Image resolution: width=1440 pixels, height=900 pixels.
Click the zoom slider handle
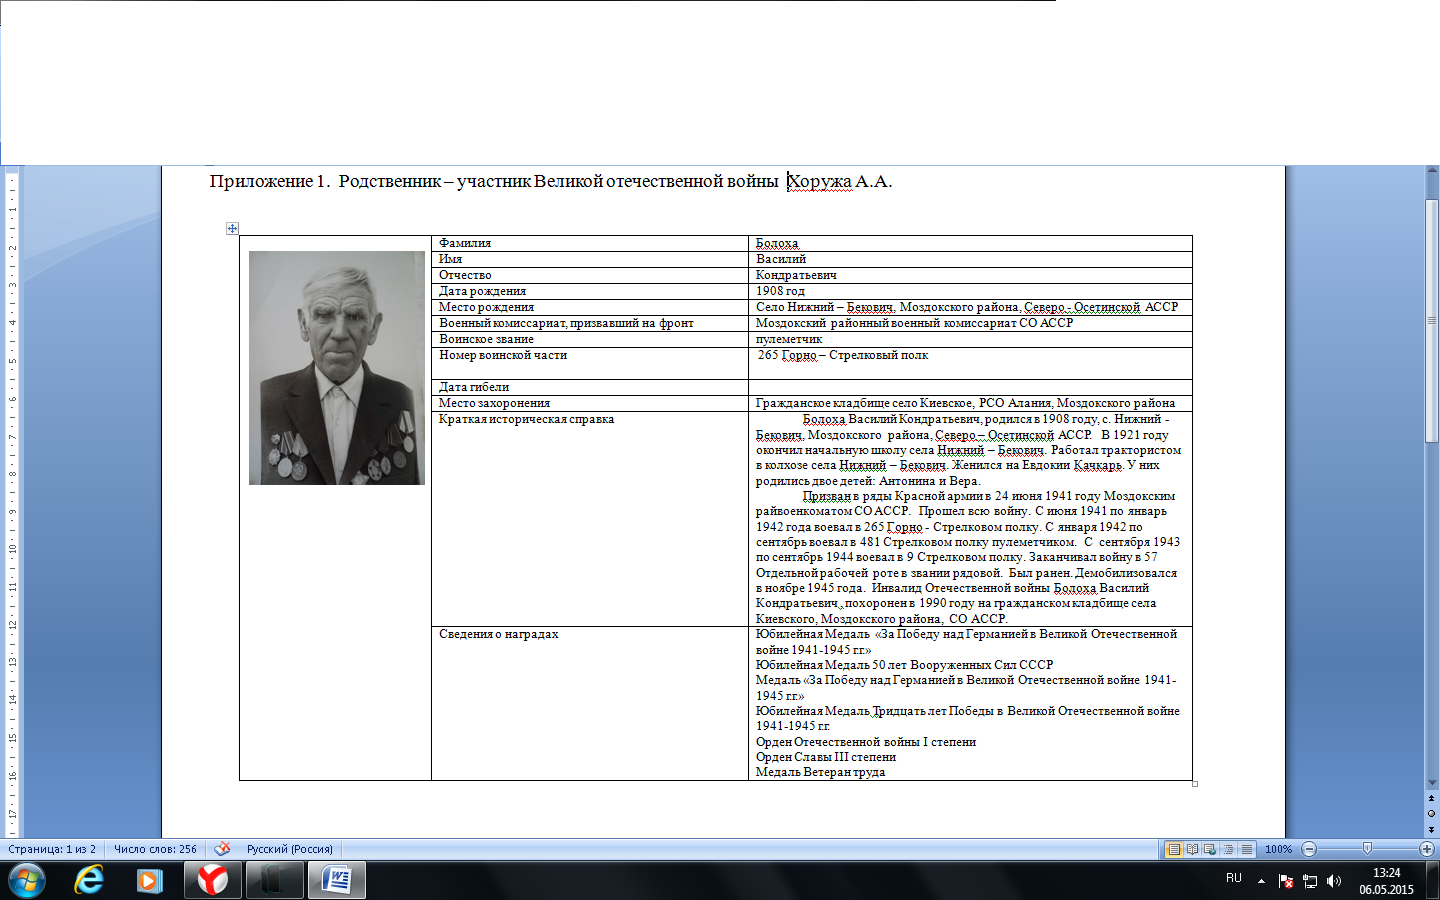[x=1367, y=849]
